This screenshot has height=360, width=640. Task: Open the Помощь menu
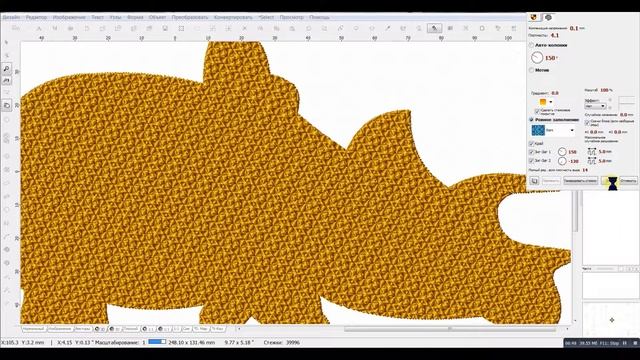[x=319, y=17]
